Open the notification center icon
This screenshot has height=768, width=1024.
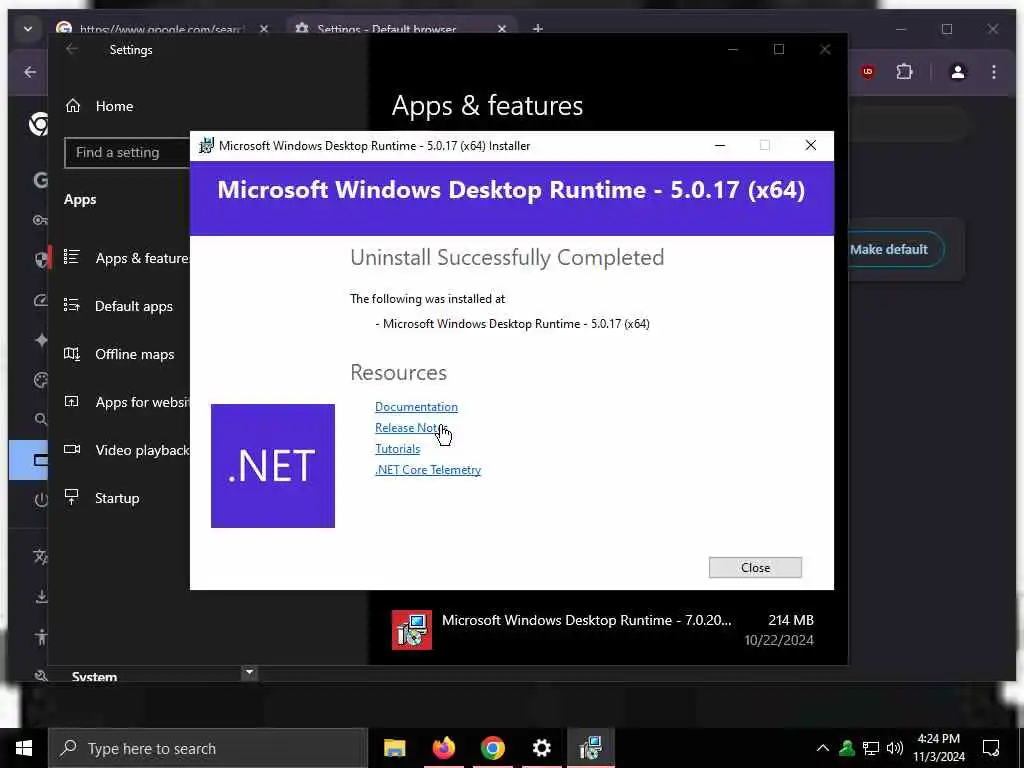click(x=991, y=748)
